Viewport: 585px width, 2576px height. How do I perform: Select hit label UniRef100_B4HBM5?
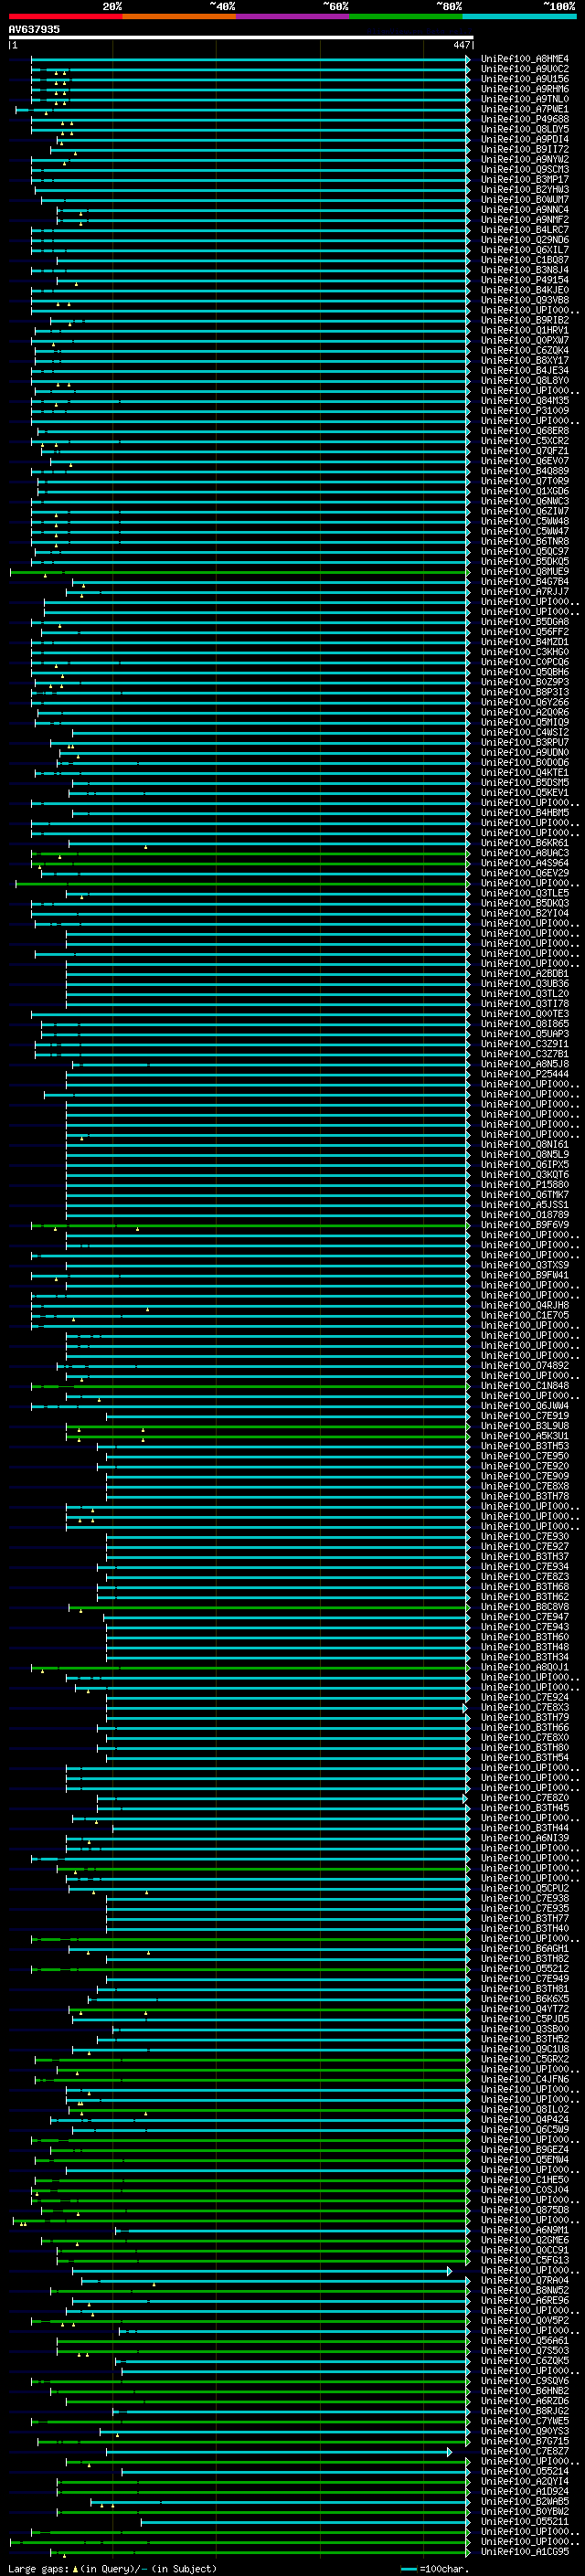pos(525,813)
